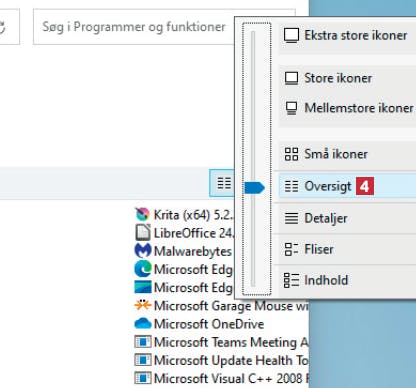The width and height of the screenshot is (416, 388).
Task: Select Microsoft Update Health Tools entry
Action: (221, 360)
